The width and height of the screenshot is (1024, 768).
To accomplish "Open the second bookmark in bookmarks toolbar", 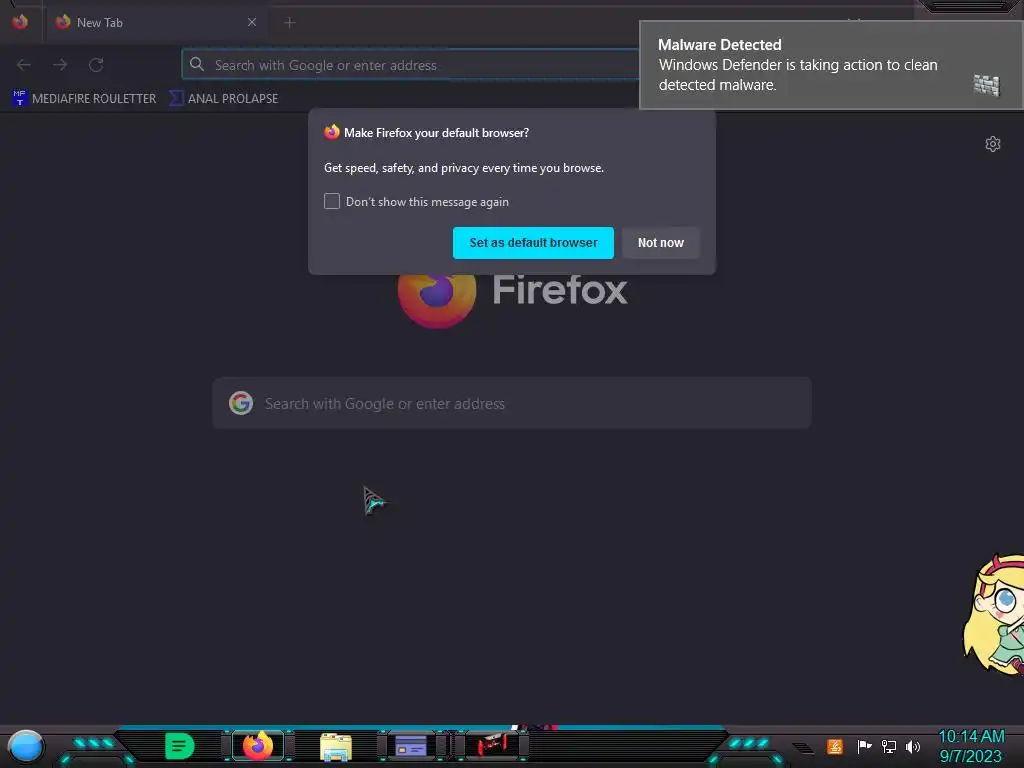I will pyautogui.click(x=224, y=98).
